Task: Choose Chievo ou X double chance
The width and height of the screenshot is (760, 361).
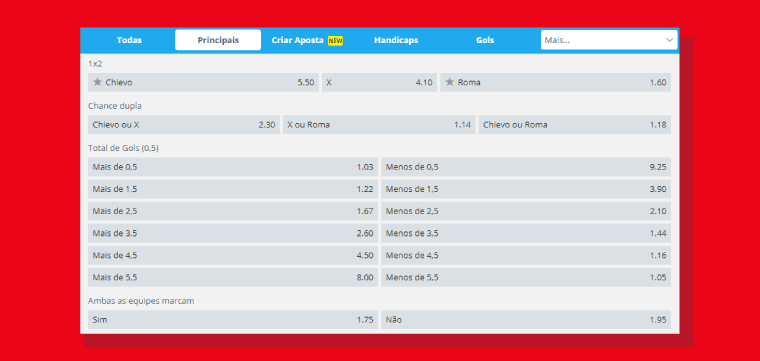Action: (184, 125)
